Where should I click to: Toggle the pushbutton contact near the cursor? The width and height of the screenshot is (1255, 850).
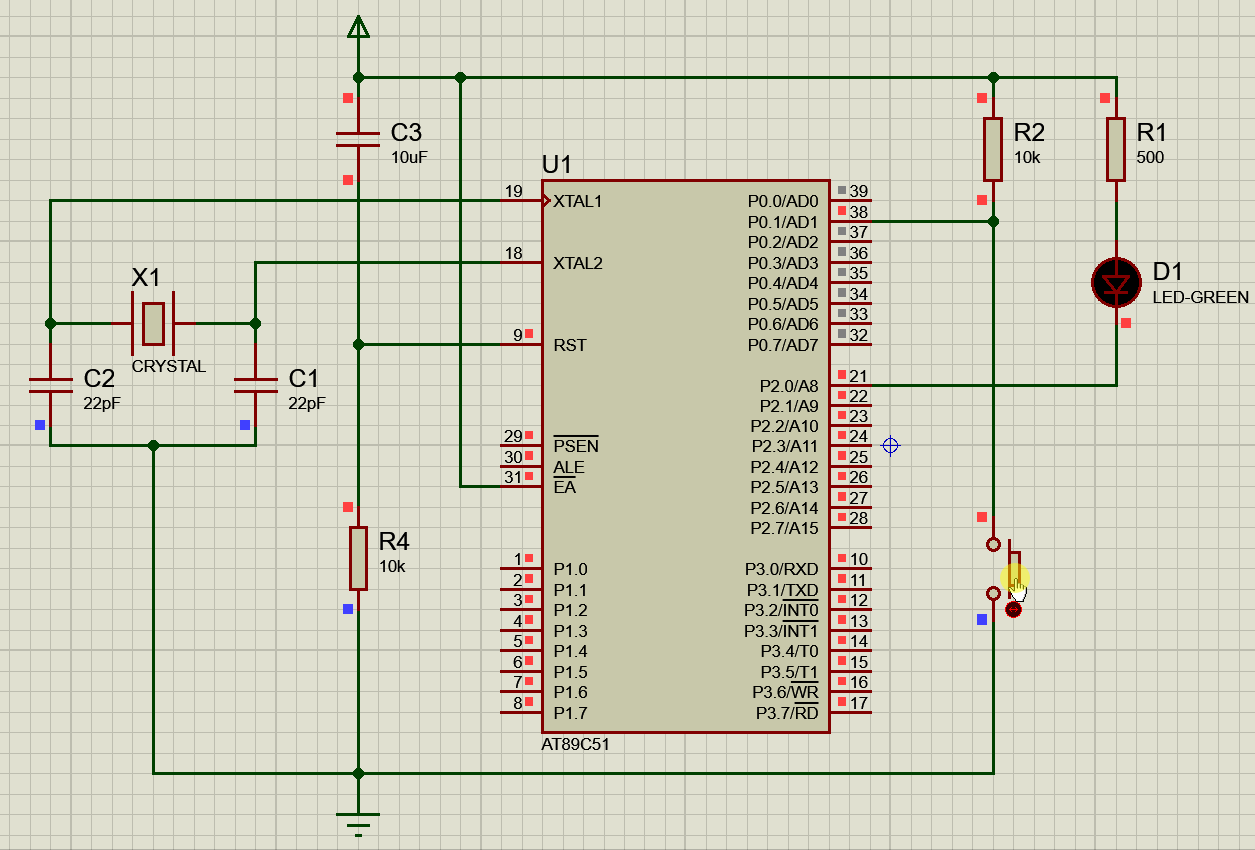click(x=1012, y=575)
